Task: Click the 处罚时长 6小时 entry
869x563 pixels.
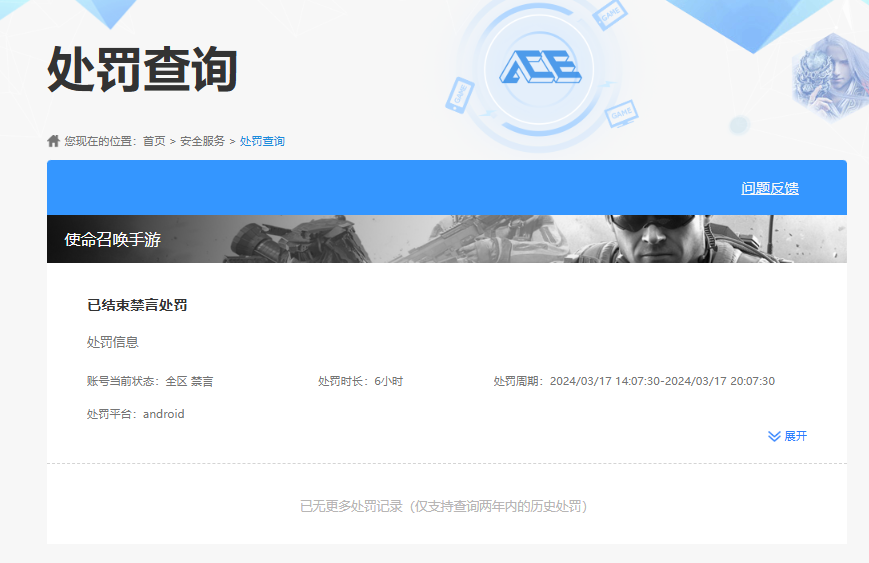Action: pyautogui.click(x=360, y=381)
